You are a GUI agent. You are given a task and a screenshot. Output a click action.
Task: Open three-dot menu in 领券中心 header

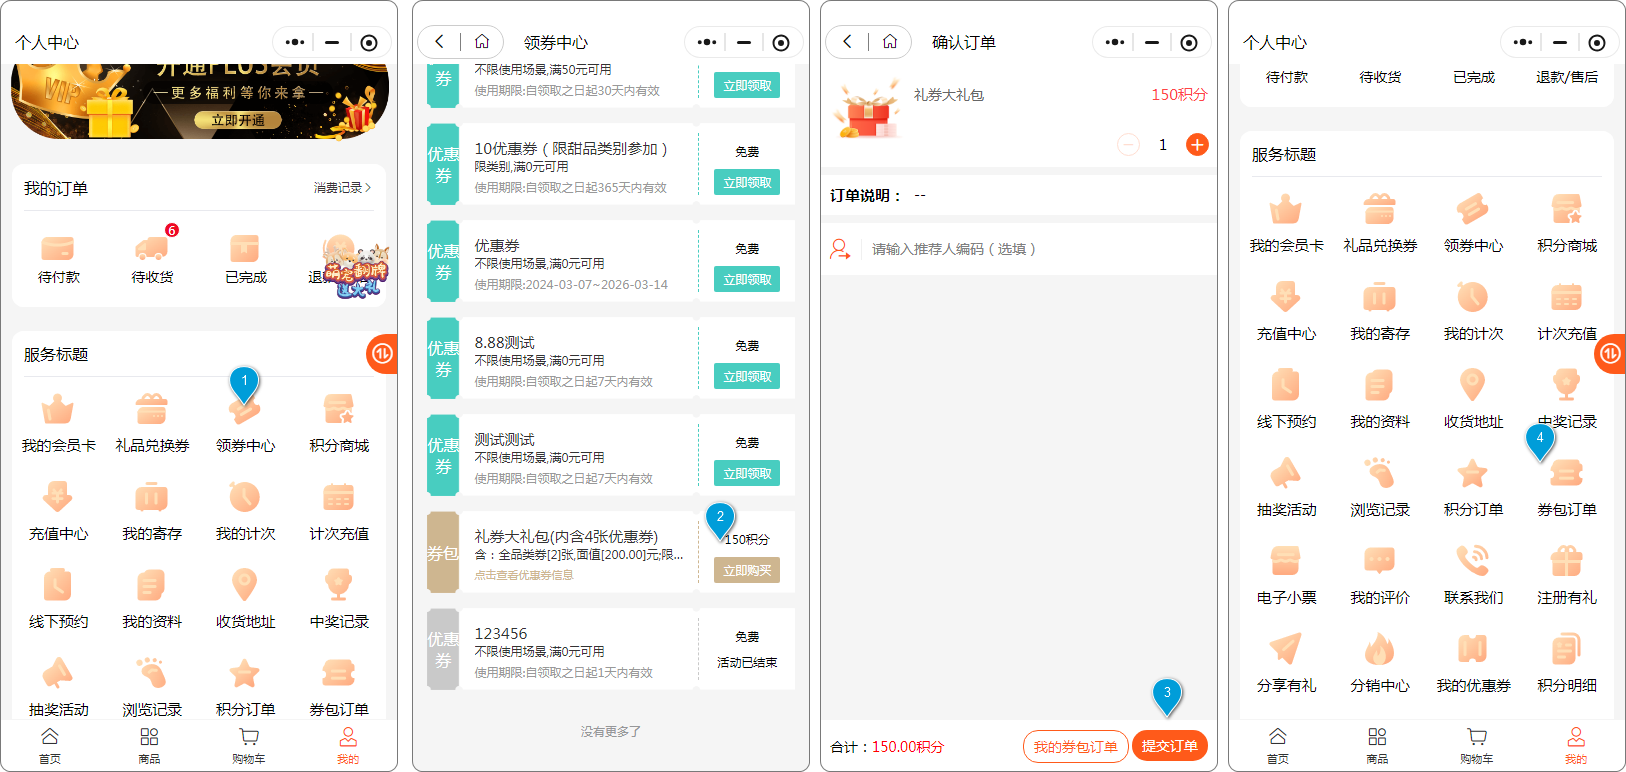pyautogui.click(x=707, y=42)
